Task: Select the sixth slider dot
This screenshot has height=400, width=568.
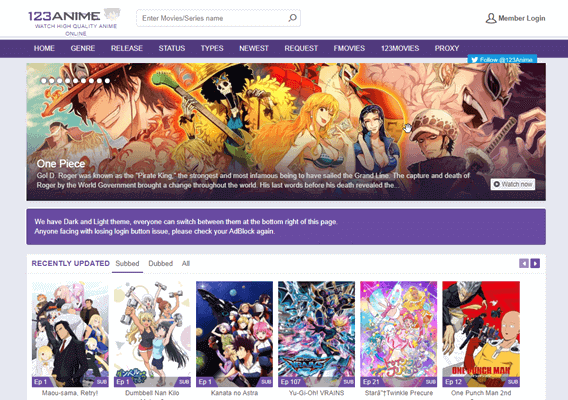Action: [x=84, y=81]
